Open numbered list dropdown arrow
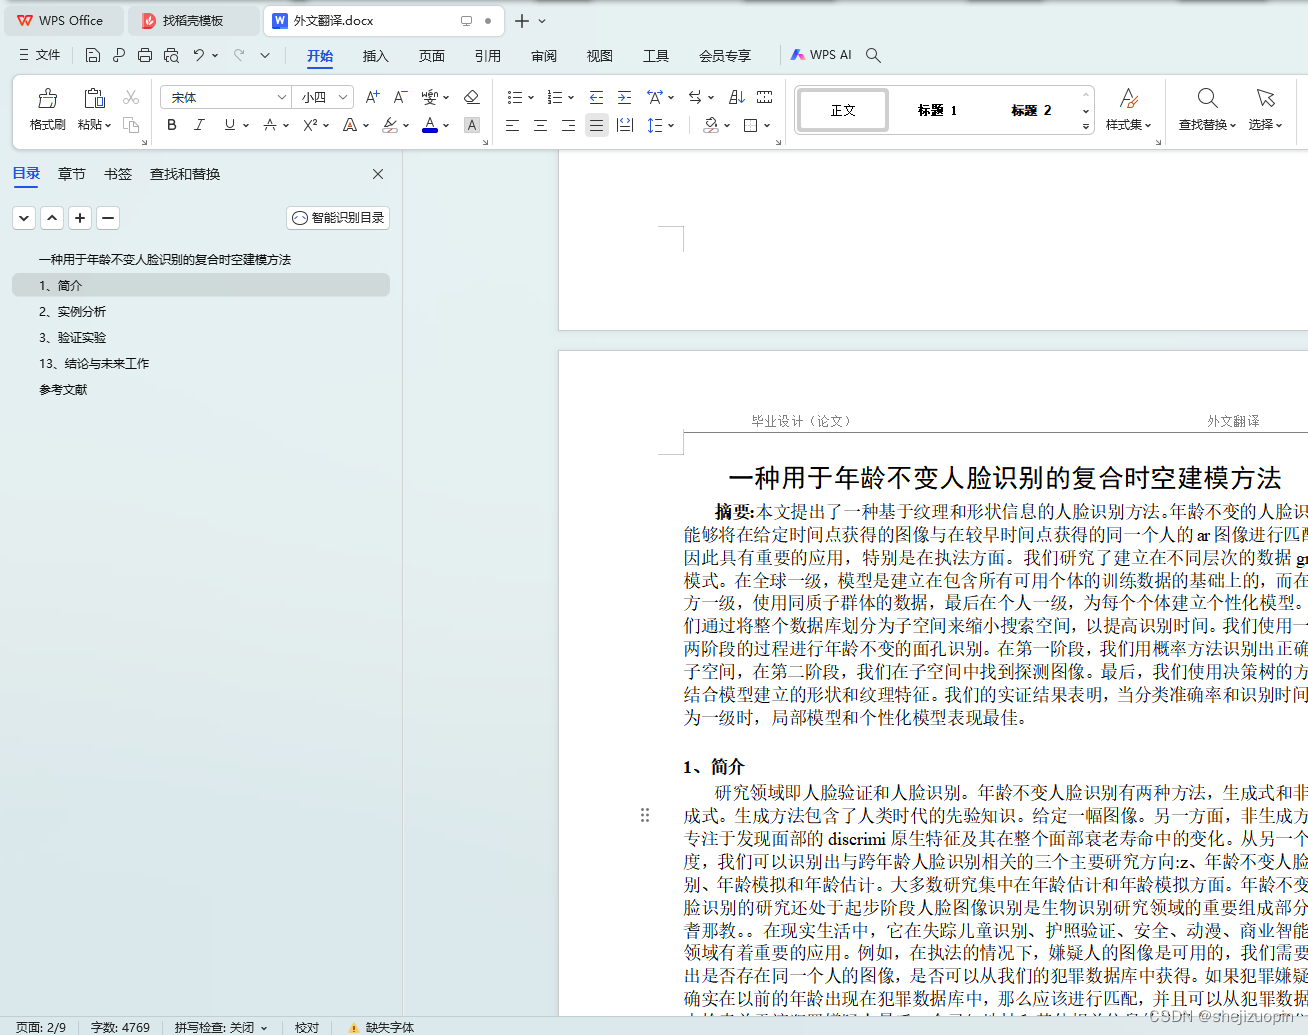Screen dimensions: 1308x1035 (571, 98)
